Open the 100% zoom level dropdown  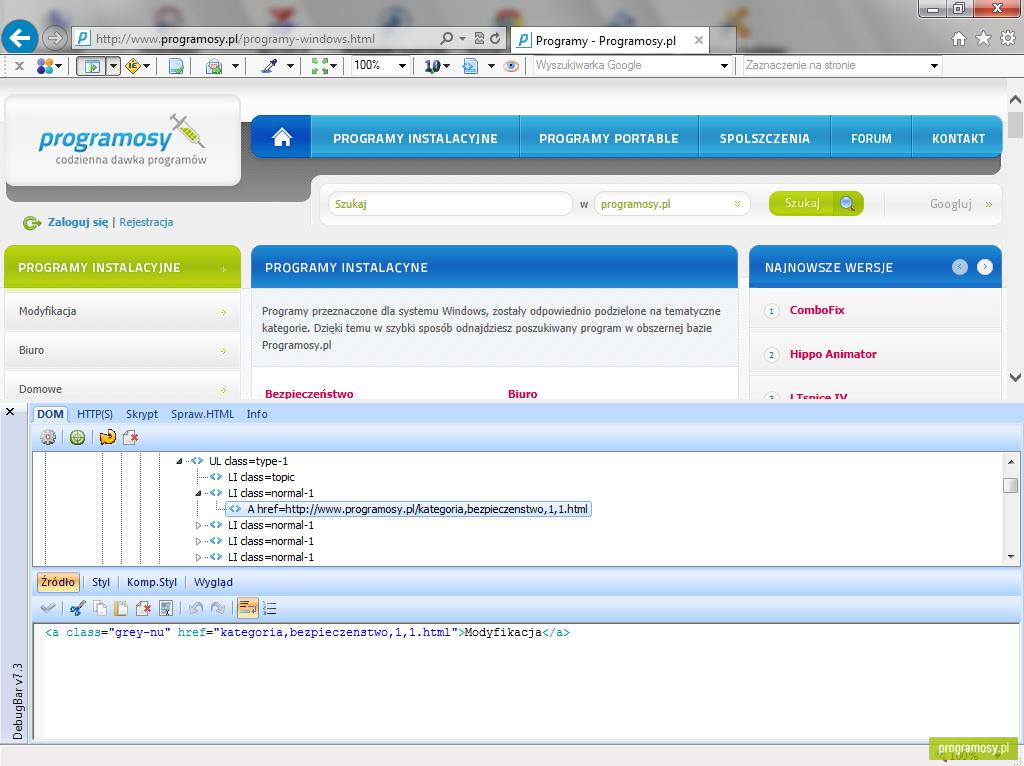(x=402, y=66)
